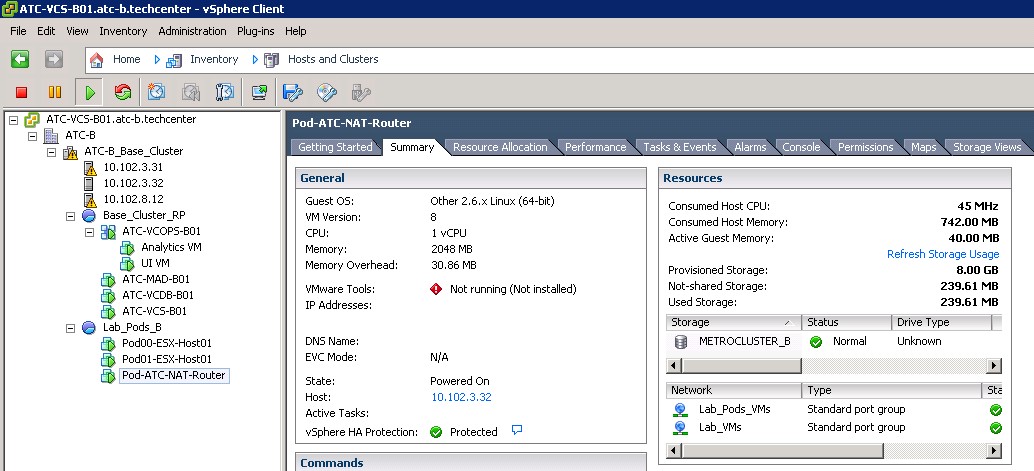This screenshot has height=471, width=1034.
Task: Click the Refresh Storage Usage link
Action: [942, 254]
